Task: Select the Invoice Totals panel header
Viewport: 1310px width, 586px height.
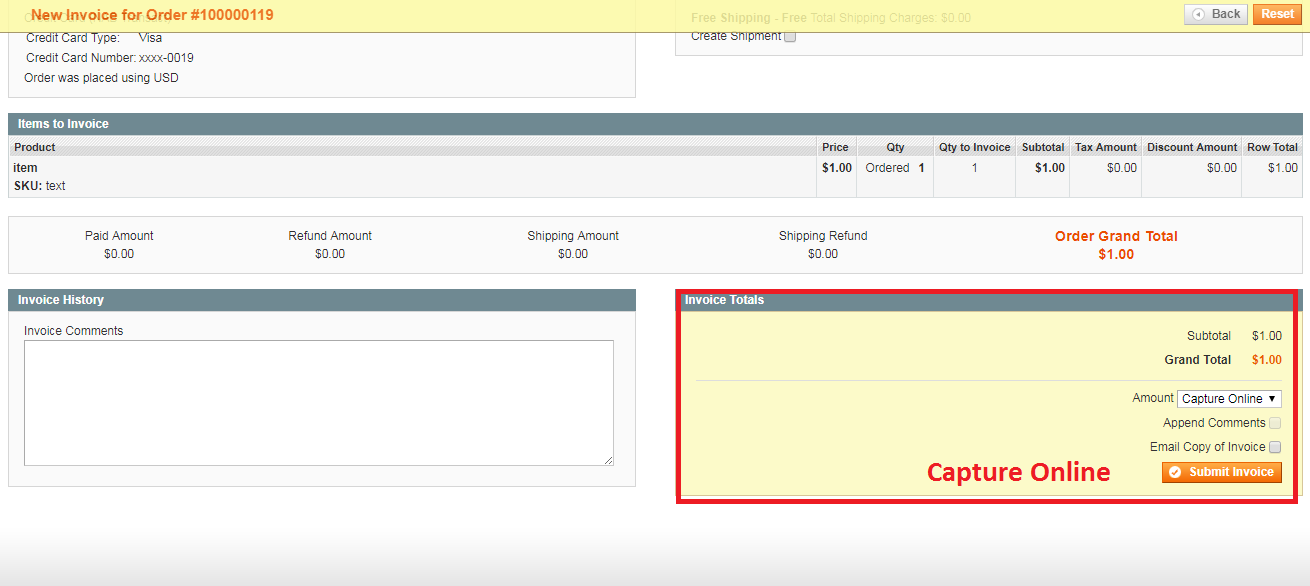Action: point(724,300)
